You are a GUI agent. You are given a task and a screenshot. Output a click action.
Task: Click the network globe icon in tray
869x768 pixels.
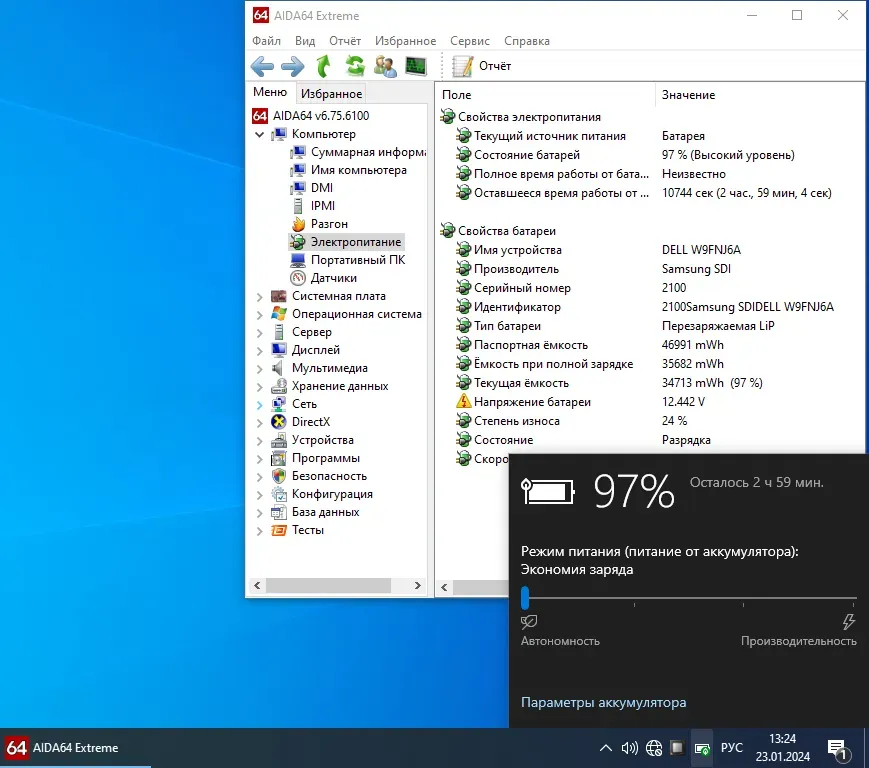(x=654, y=748)
